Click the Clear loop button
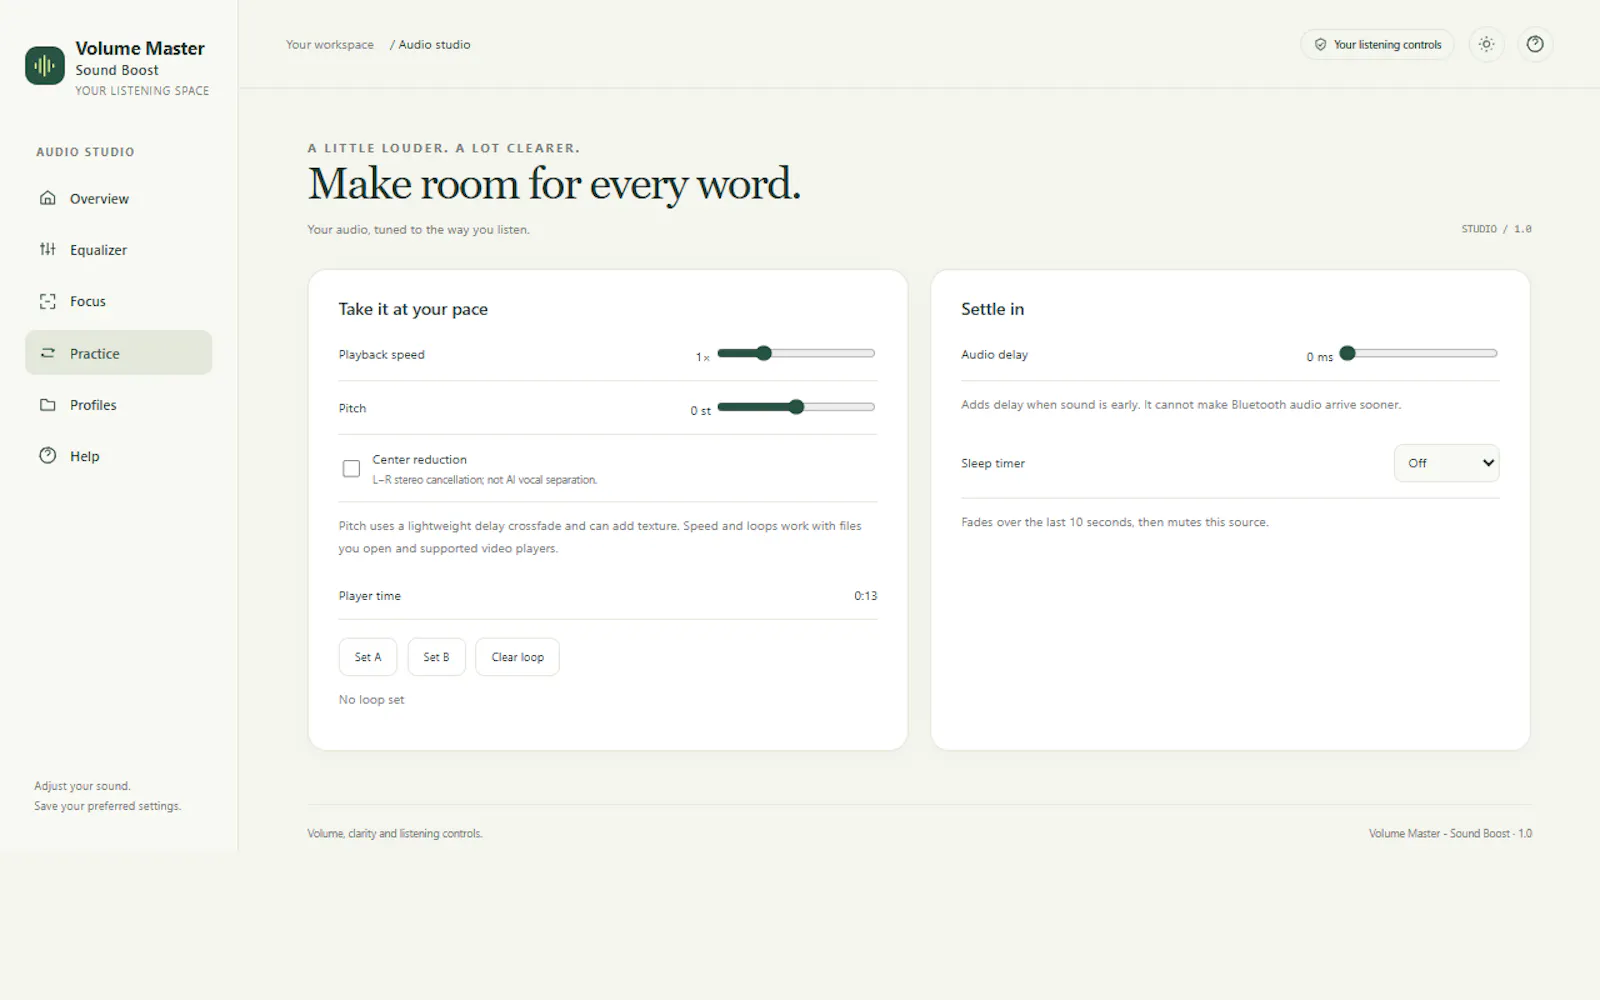Image resolution: width=1600 pixels, height=1000 pixels. 517,657
